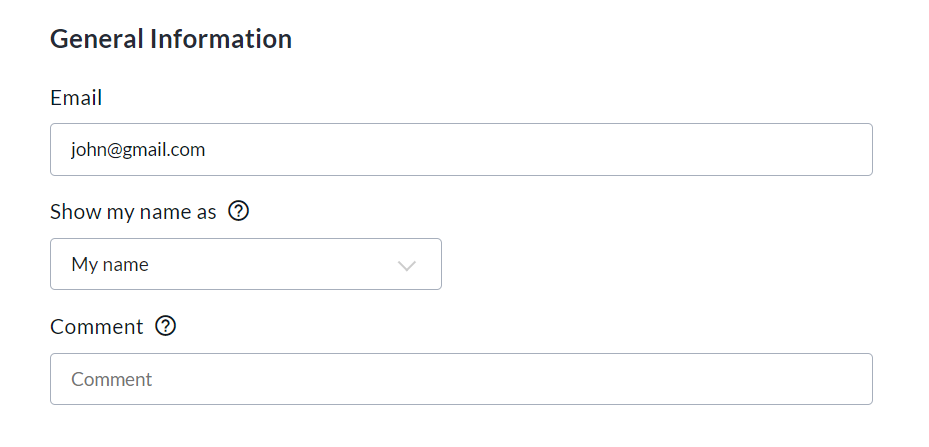Click the Comment field label
The image size is (929, 447).
97,327
